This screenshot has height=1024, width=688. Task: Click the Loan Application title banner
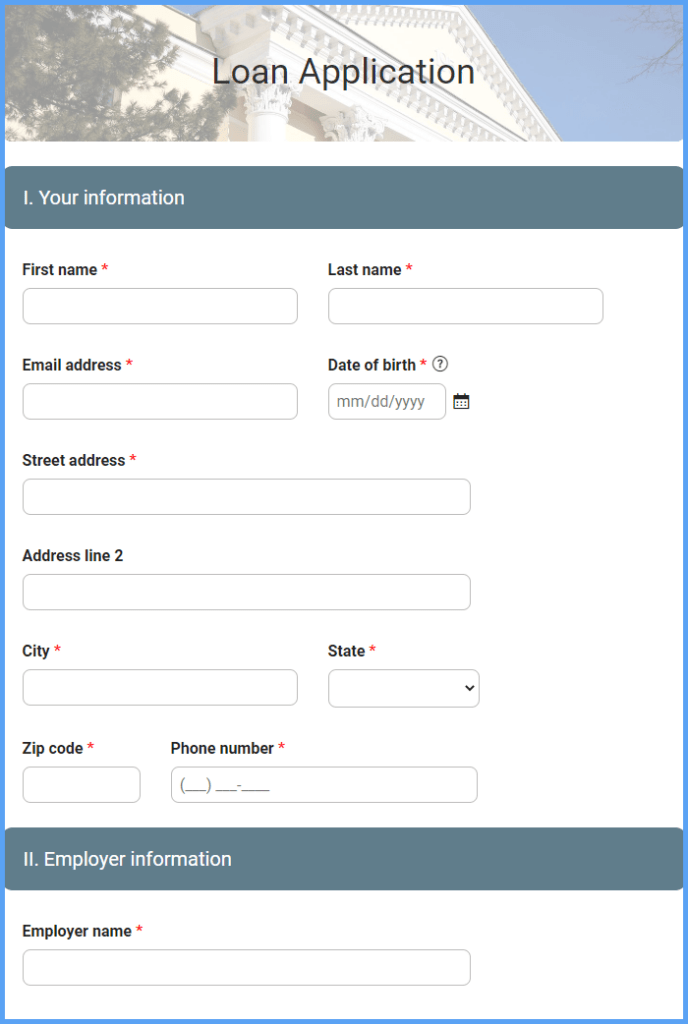[x=343, y=71]
